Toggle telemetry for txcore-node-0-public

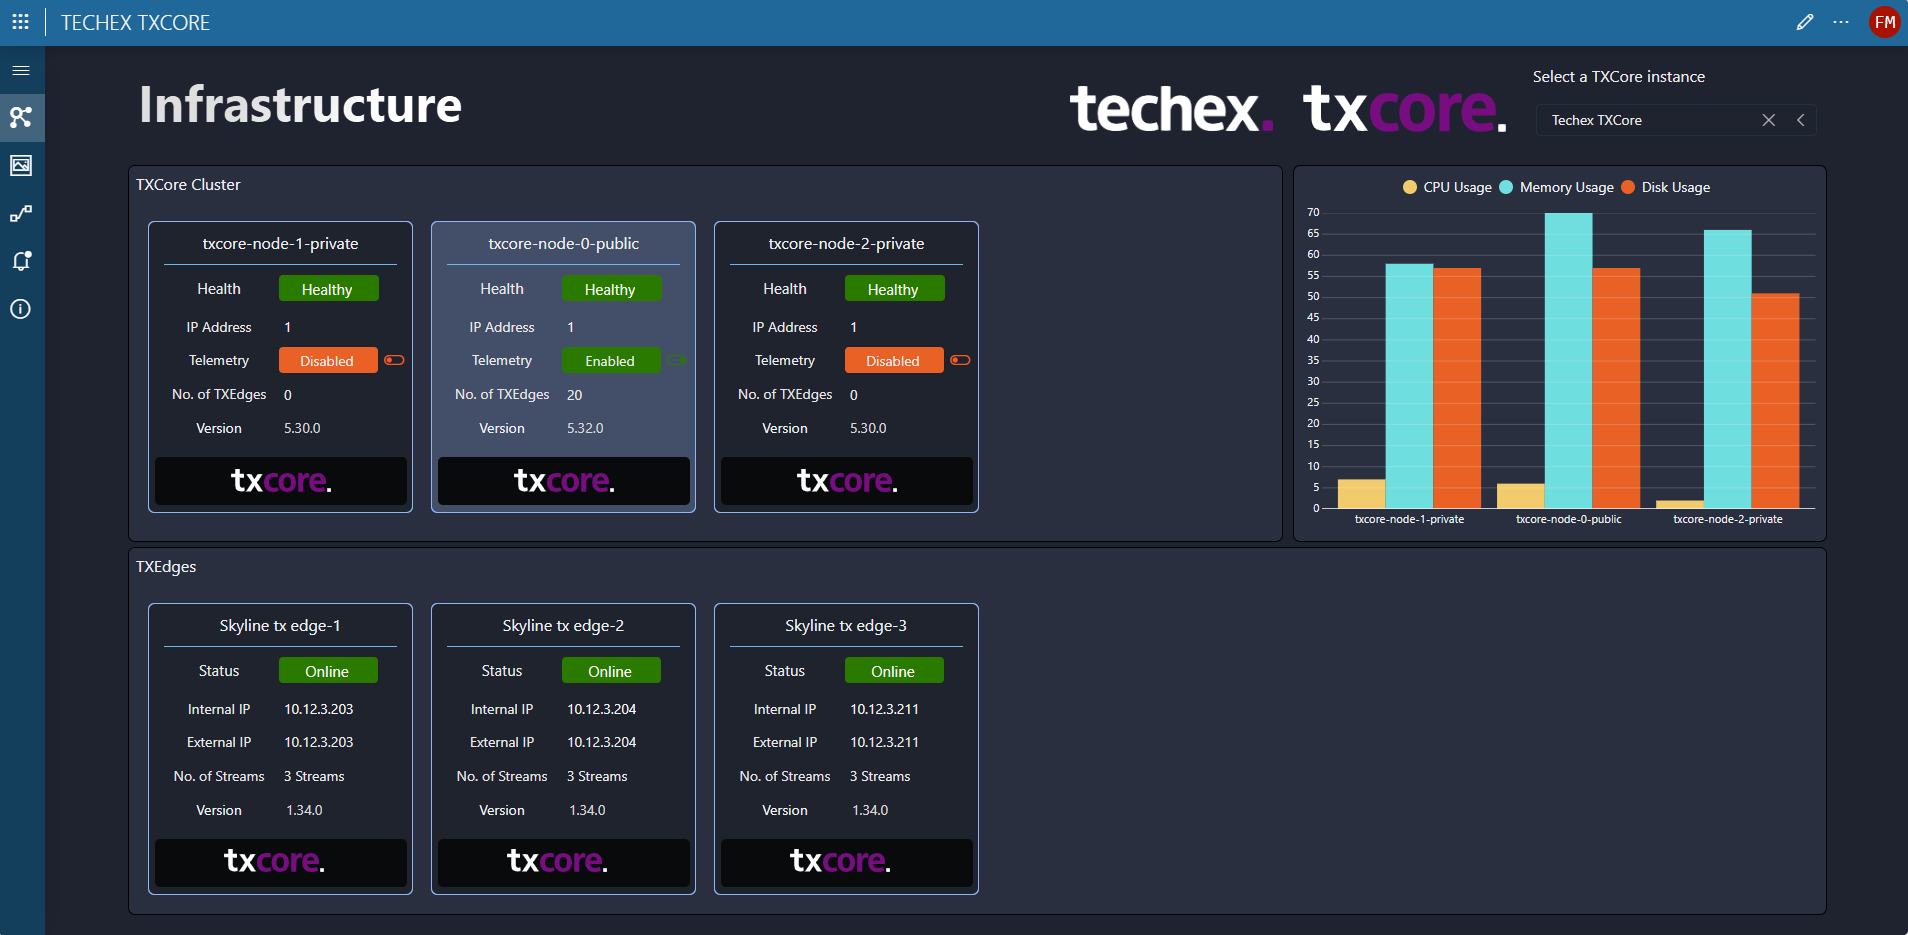[677, 360]
